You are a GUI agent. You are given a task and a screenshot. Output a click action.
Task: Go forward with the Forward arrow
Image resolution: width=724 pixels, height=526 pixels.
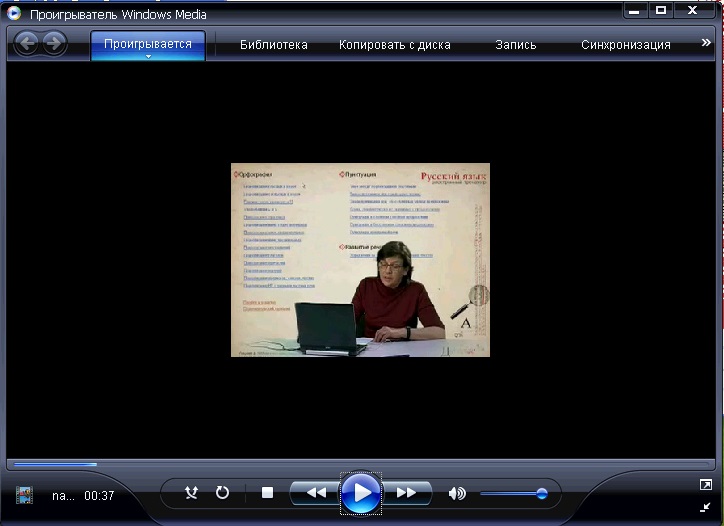coord(53,44)
